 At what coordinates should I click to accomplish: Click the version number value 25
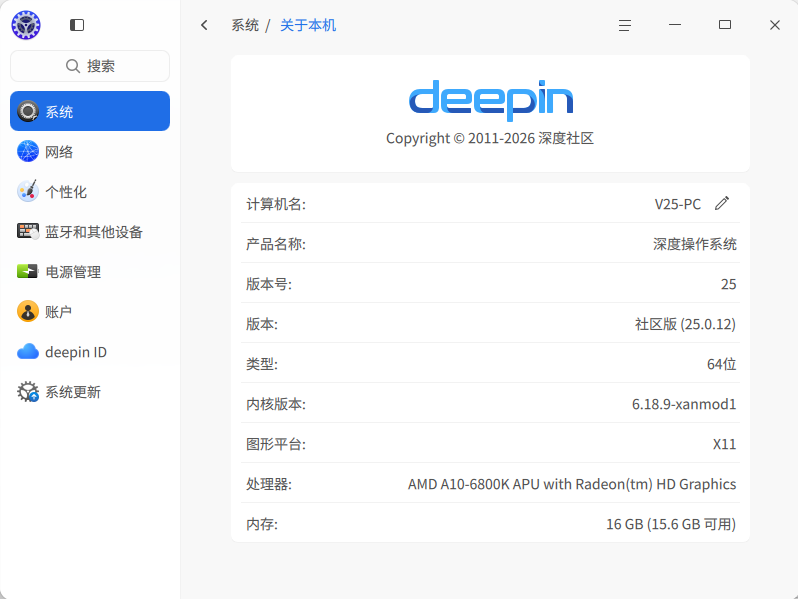coord(728,284)
